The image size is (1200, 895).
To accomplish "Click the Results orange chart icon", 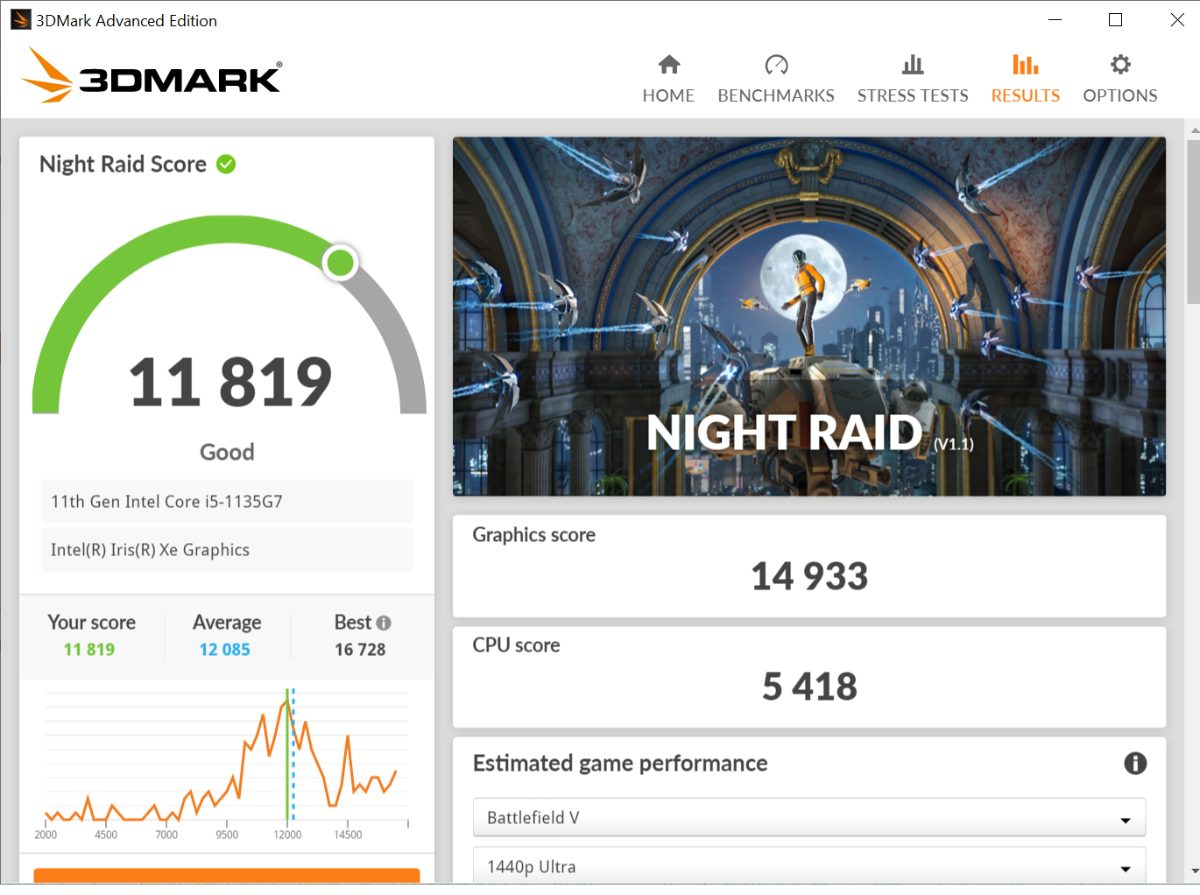I will tap(1025, 65).
